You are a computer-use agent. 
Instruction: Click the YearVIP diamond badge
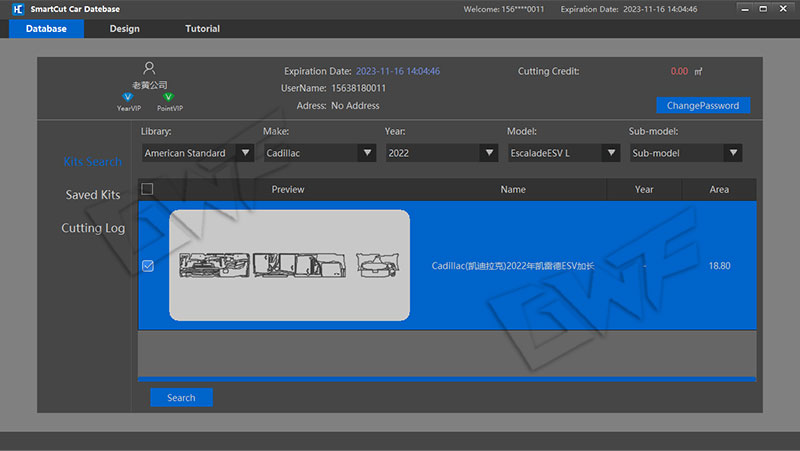coord(128,97)
